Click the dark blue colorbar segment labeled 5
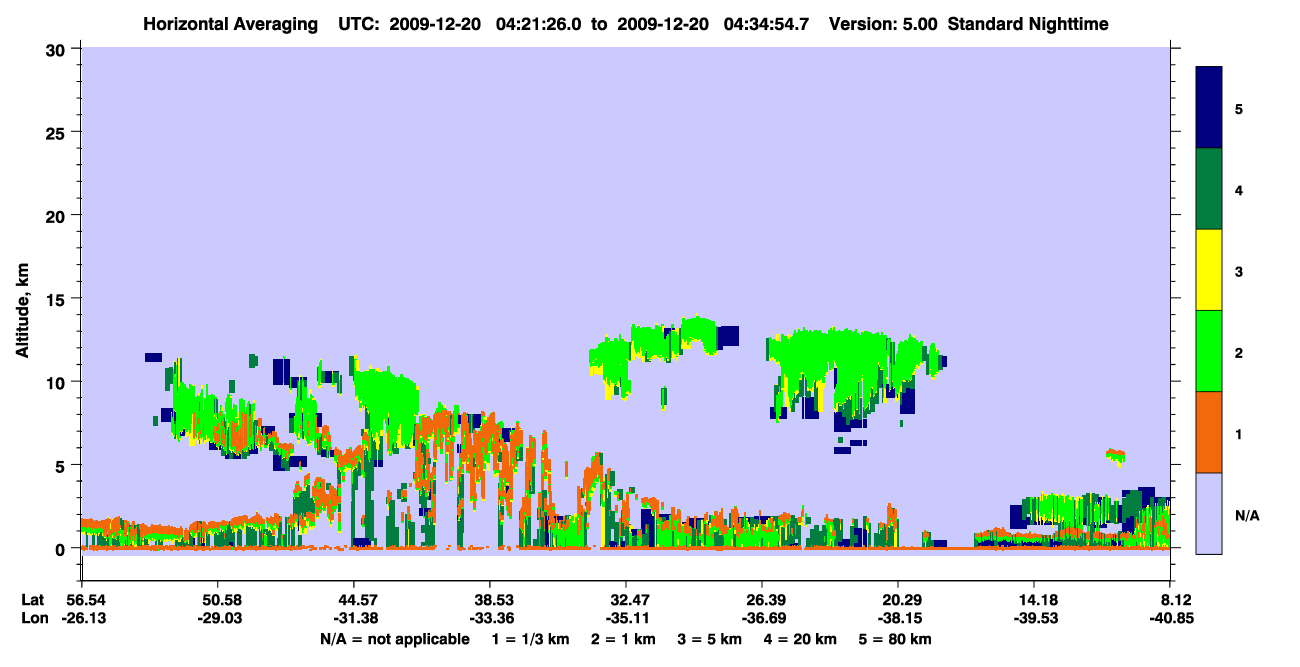Viewport: 1300px width, 667px height. [1209, 108]
